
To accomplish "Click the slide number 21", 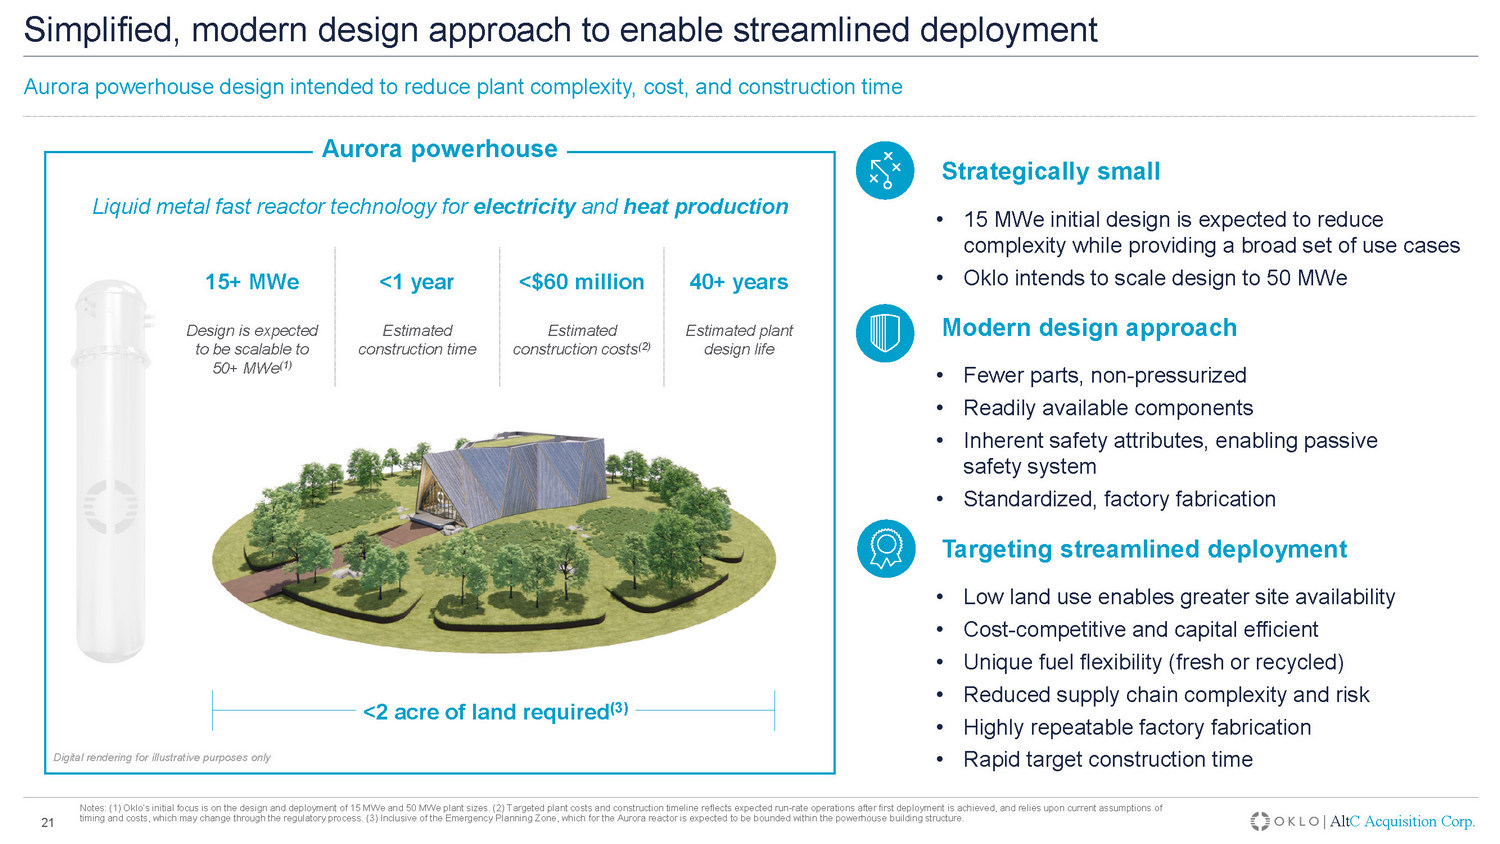I will 47,823.
